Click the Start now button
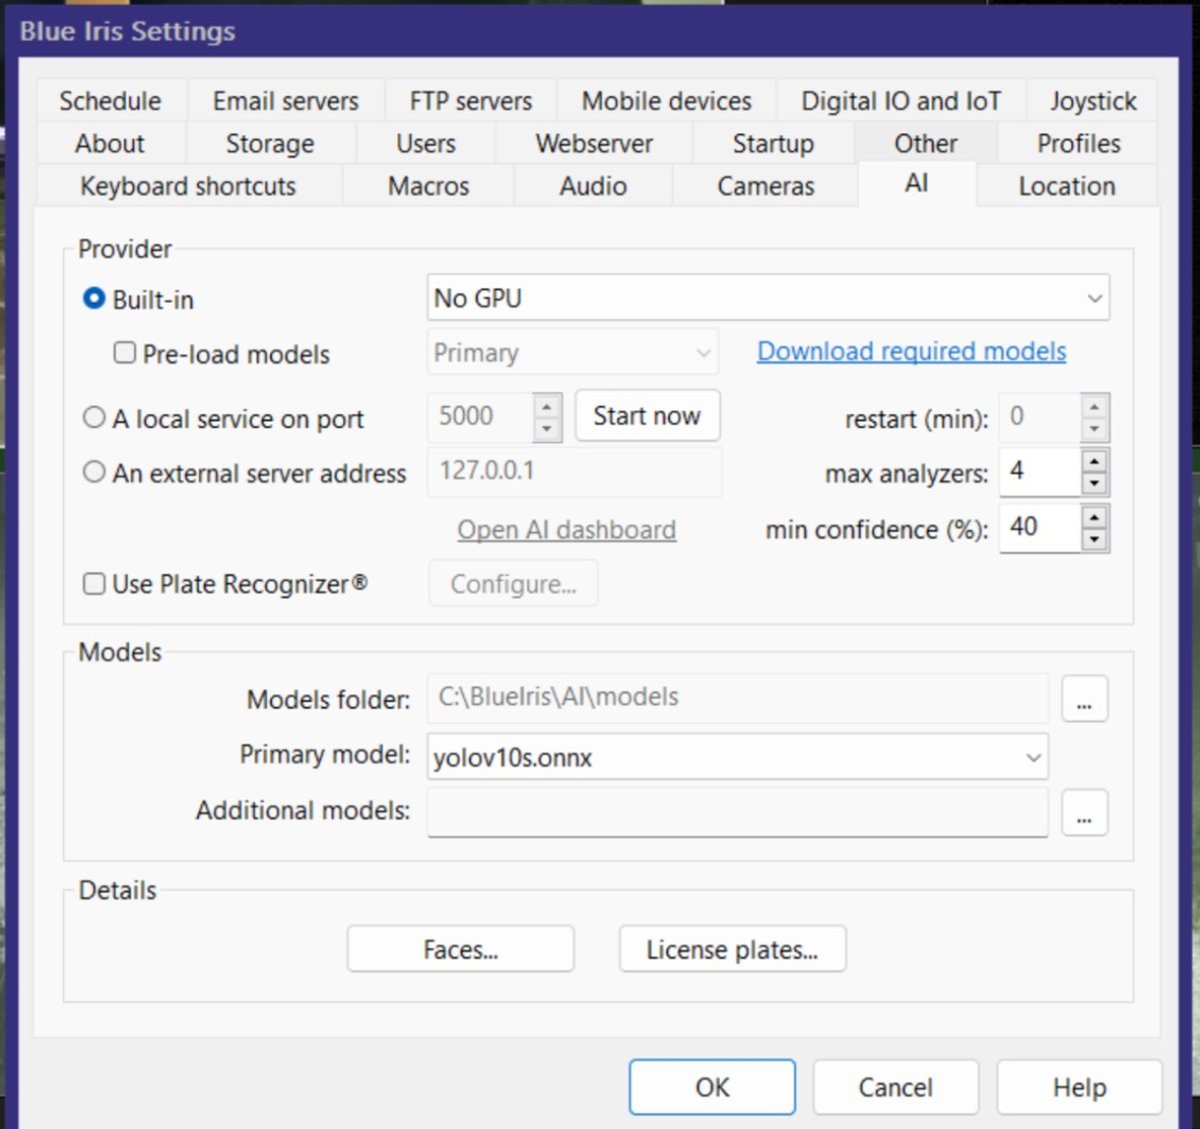 point(647,416)
